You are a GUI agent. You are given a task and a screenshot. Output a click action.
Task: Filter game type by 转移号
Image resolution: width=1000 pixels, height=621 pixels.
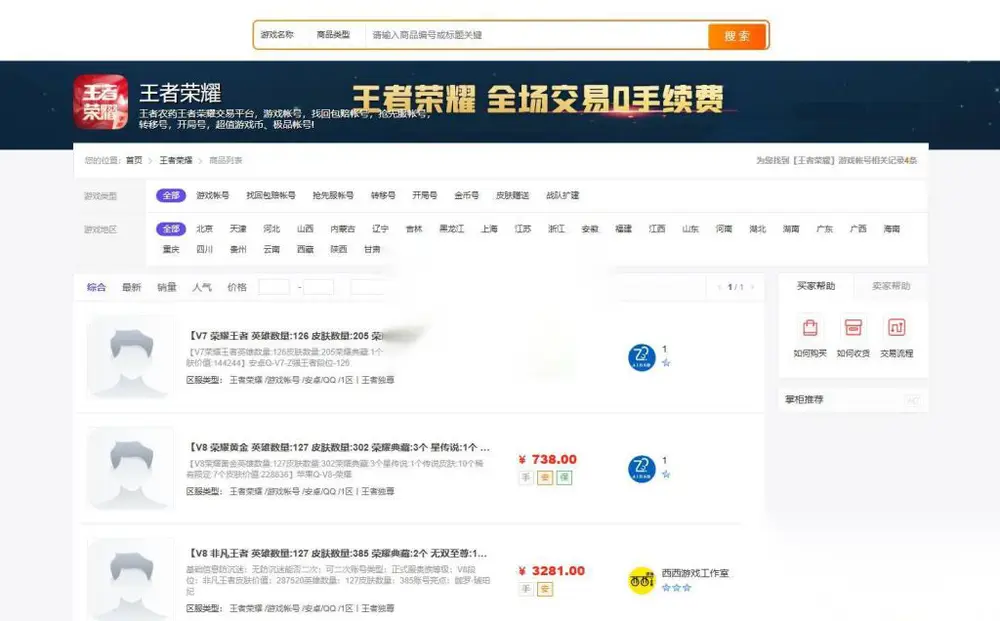pos(383,195)
